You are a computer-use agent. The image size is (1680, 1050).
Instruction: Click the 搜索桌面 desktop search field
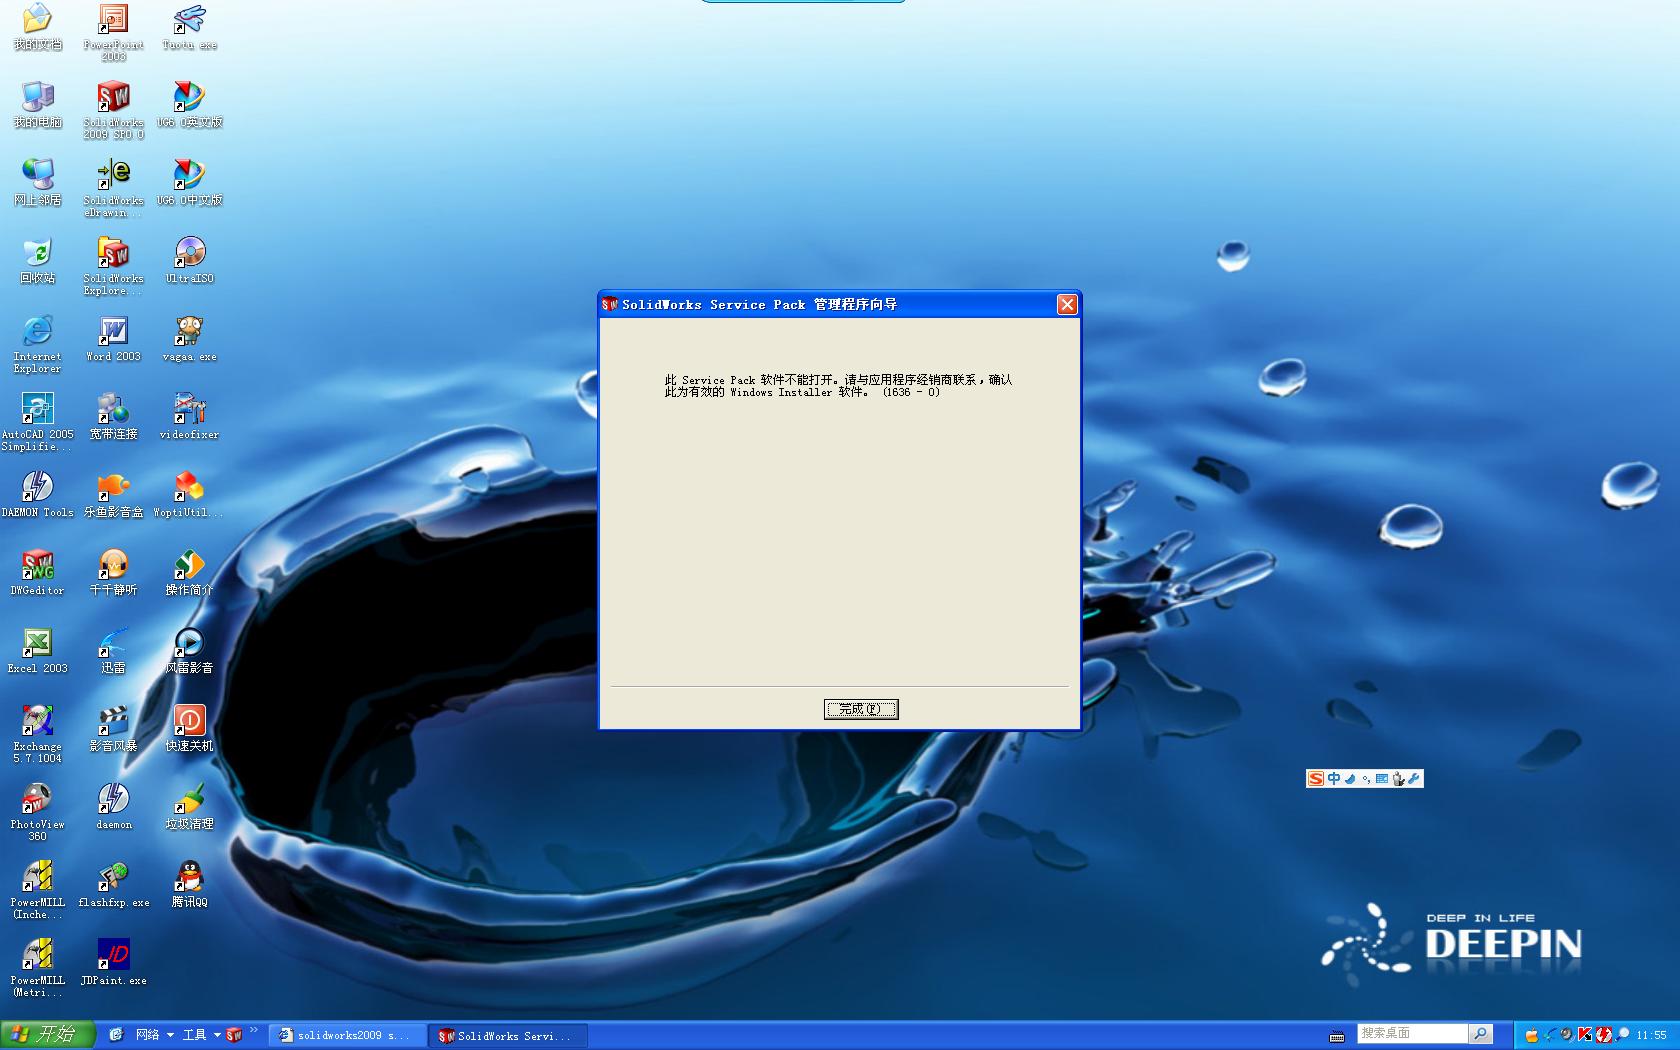click(1412, 1033)
